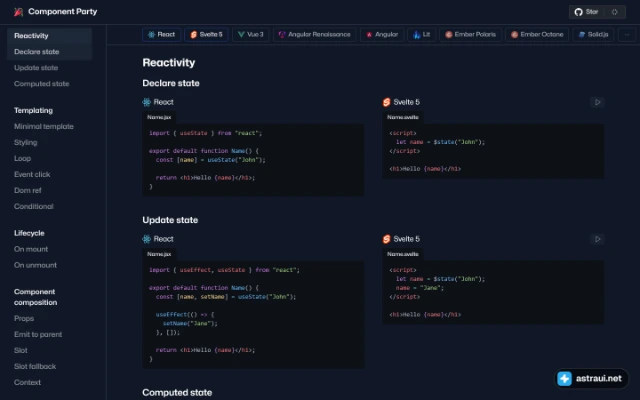
Task: Click React icon under Update state
Action: (147, 239)
